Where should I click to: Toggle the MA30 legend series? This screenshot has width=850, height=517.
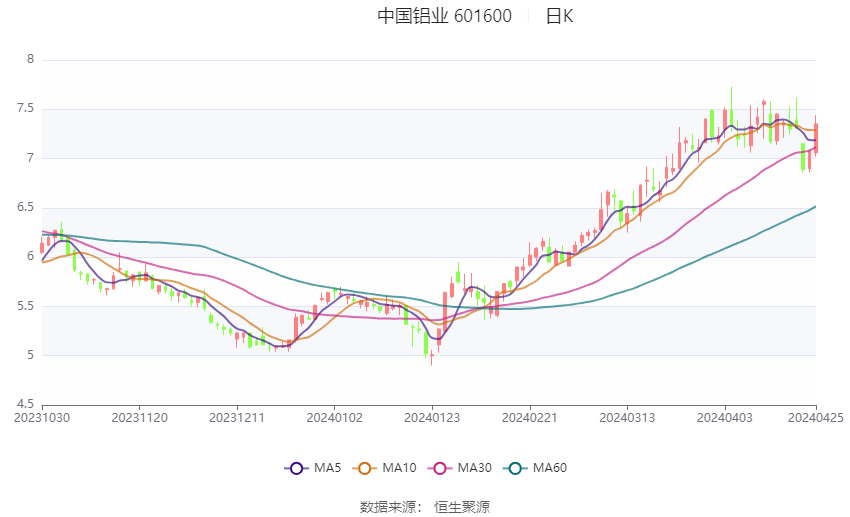[x=460, y=468]
